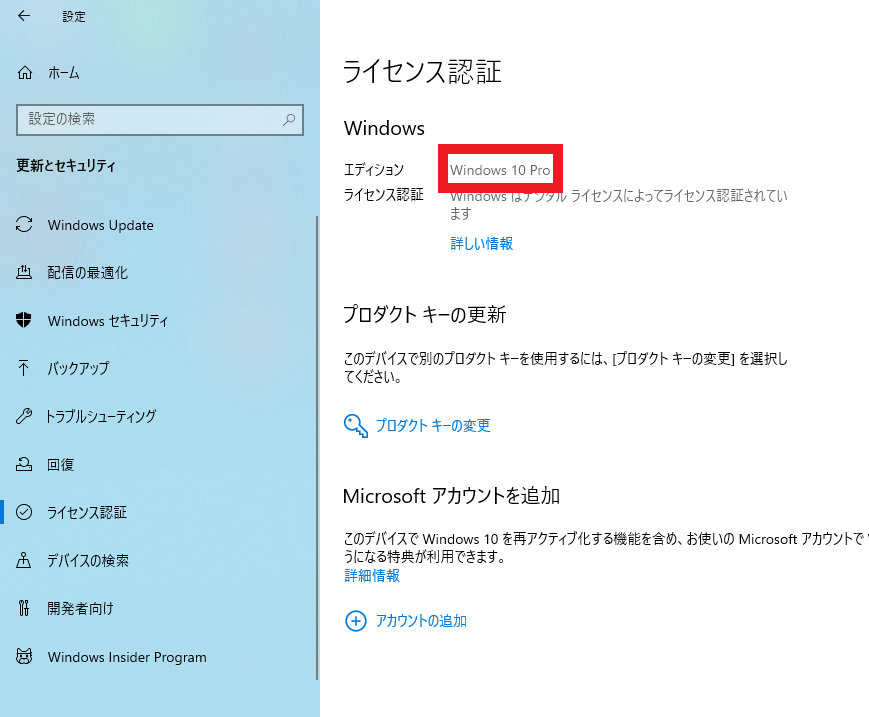Click the delivery optimization icon
869x717 pixels.
click(x=25, y=273)
